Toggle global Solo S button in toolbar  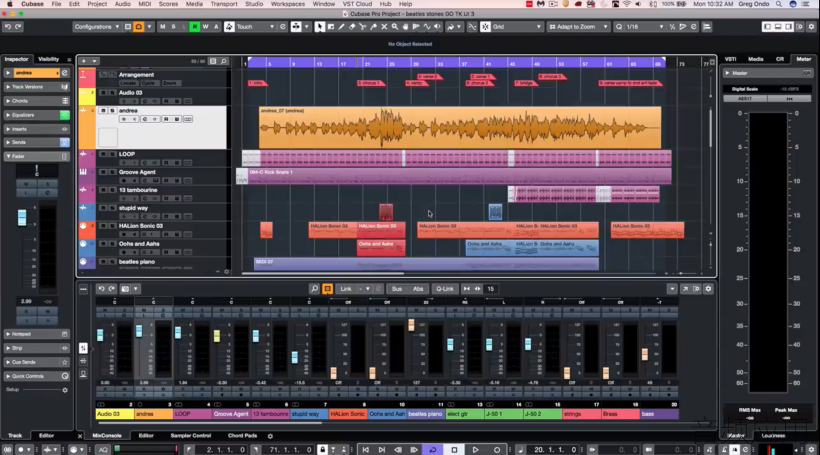coord(173,27)
